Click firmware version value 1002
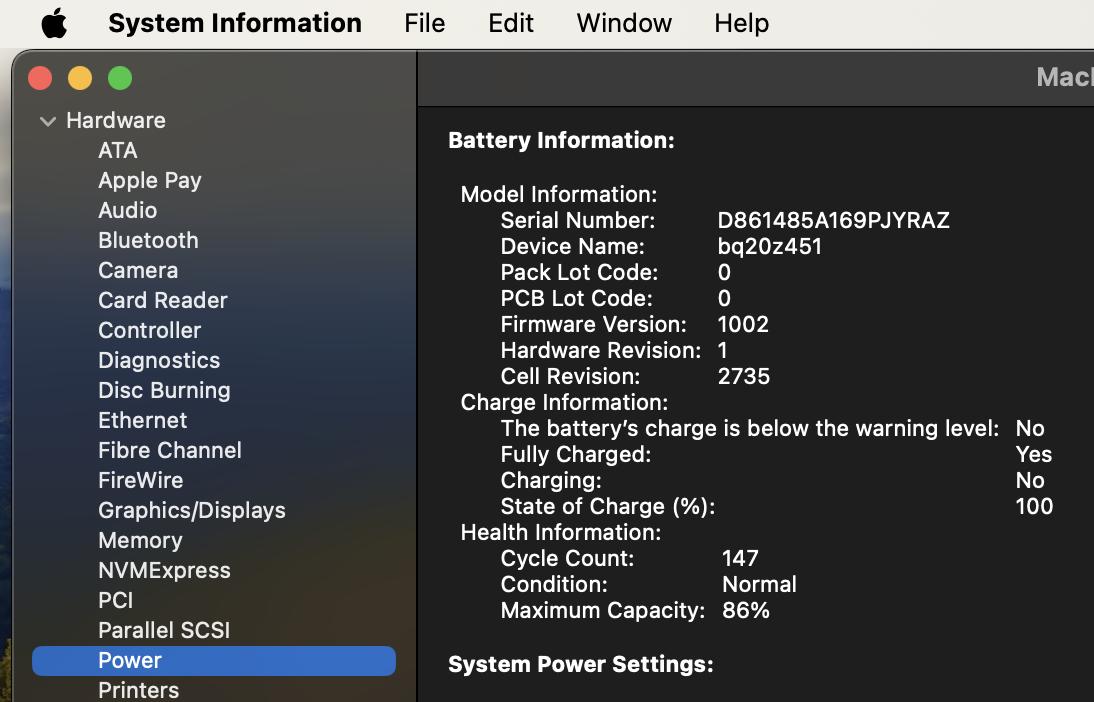Image resolution: width=1094 pixels, height=702 pixels. coord(743,324)
